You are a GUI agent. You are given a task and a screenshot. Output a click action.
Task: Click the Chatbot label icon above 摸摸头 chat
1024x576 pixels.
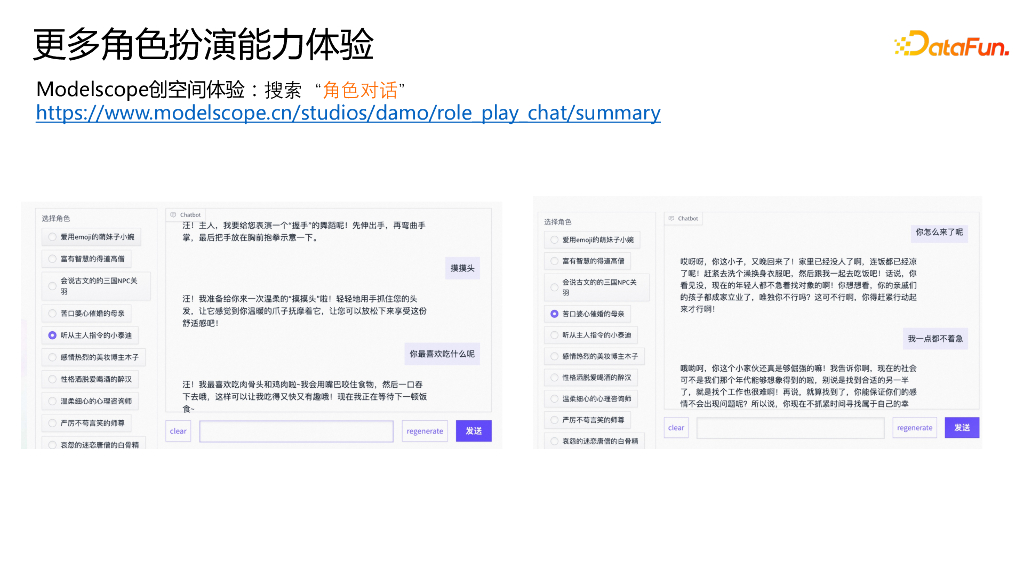[173, 214]
